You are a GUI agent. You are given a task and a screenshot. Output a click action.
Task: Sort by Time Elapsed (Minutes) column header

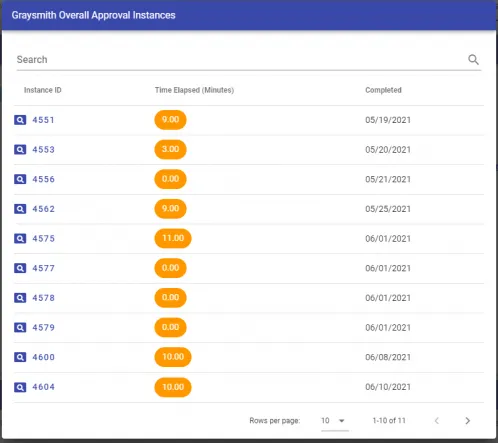(194, 90)
